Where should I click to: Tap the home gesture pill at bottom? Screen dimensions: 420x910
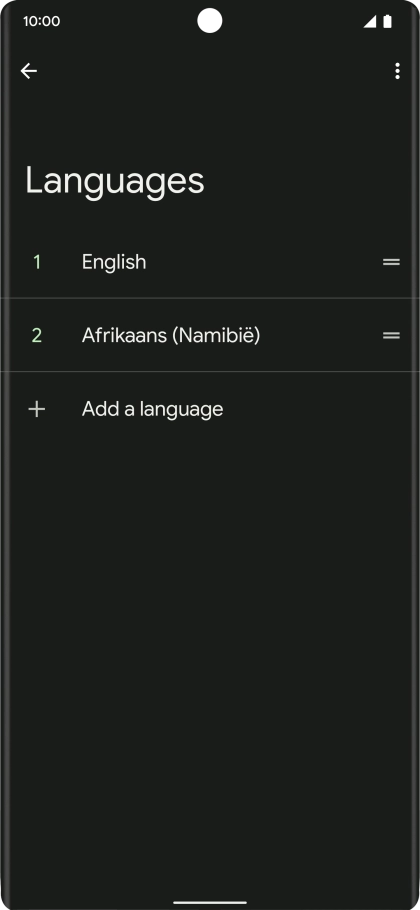210,902
